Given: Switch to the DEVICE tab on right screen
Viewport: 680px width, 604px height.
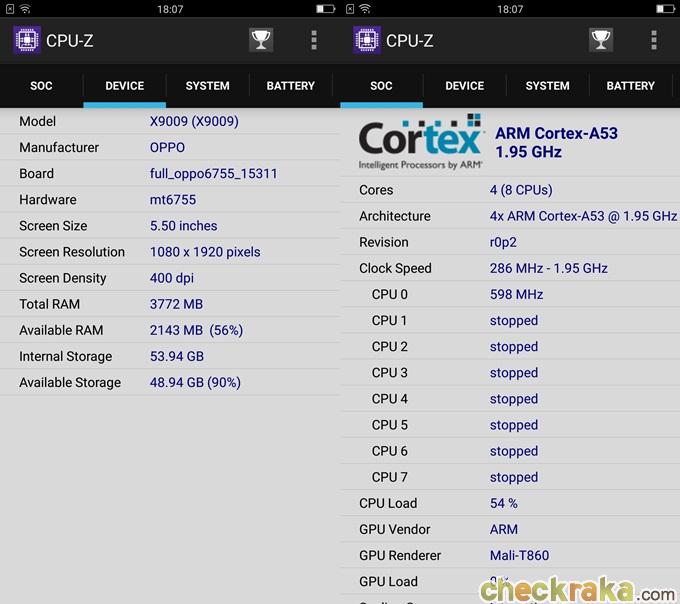Looking at the screenshot, I should 465,86.
